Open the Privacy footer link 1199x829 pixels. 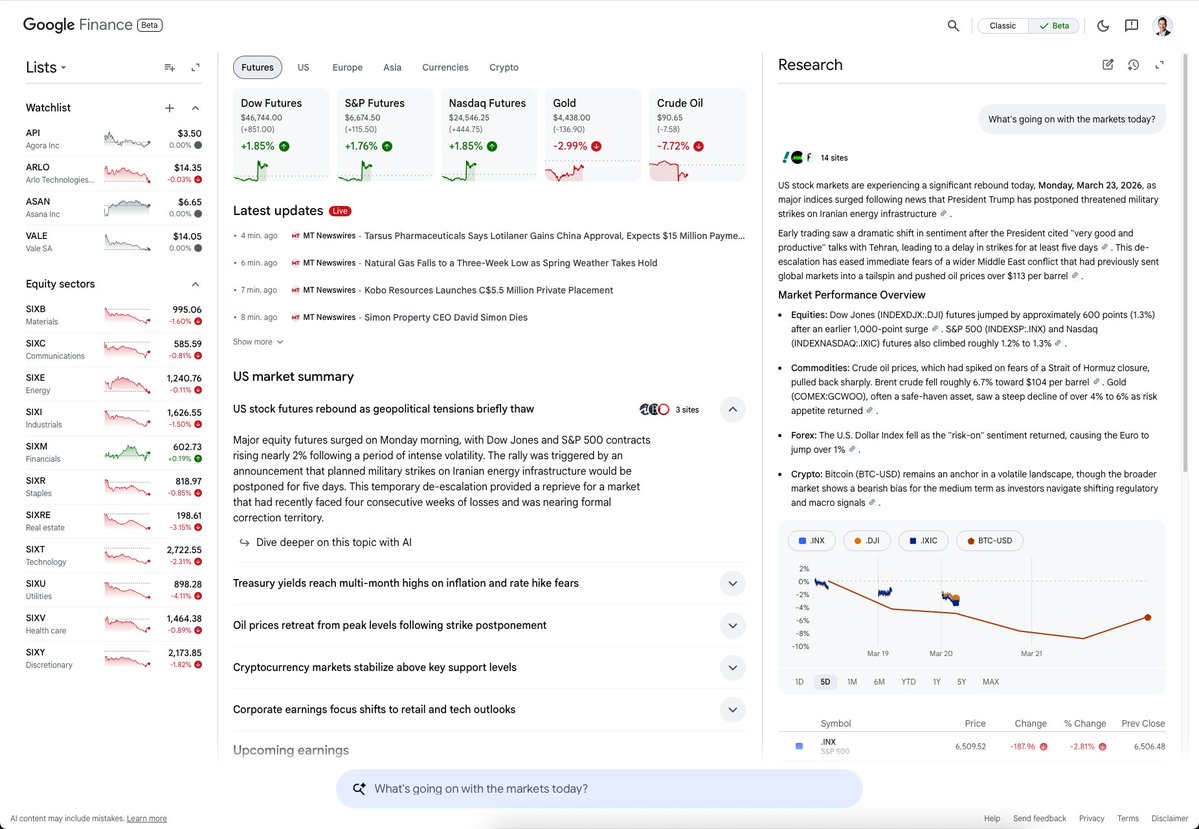(1091, 818)
